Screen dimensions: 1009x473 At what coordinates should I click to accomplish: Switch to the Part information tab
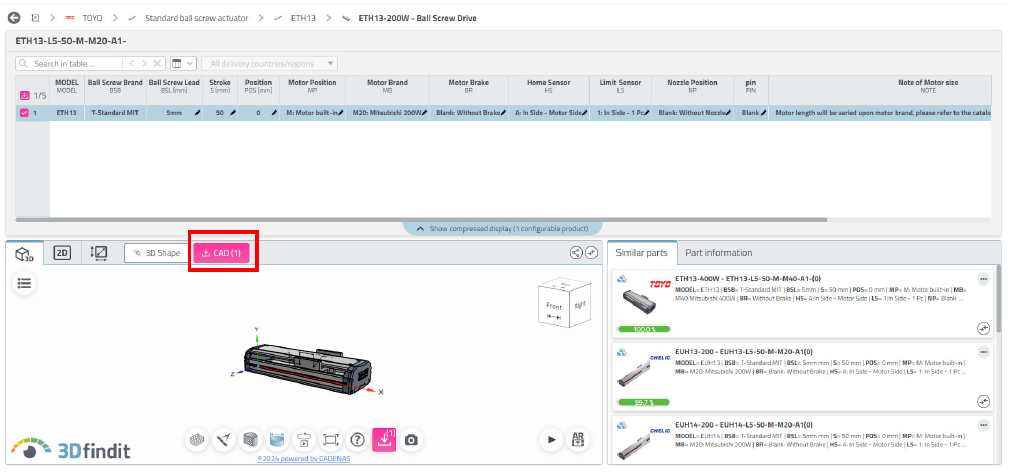click(x=718, y=253)
